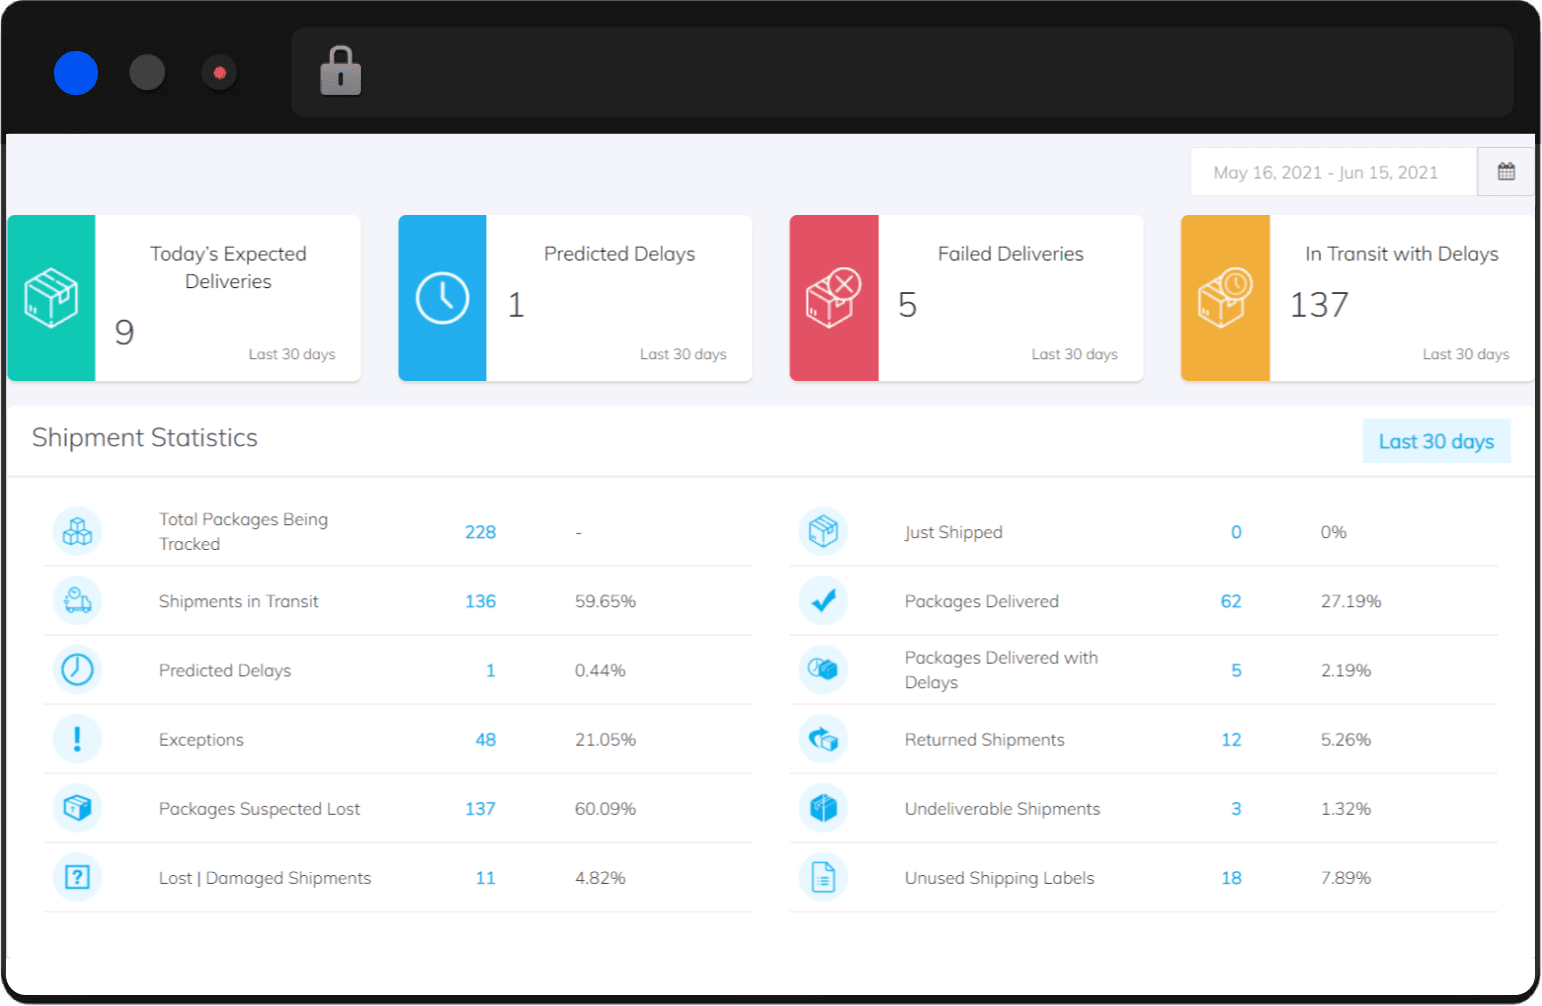Click the Returned Shipments icon
Screen dimensions: 1542x1006
(x=823, y=739)
